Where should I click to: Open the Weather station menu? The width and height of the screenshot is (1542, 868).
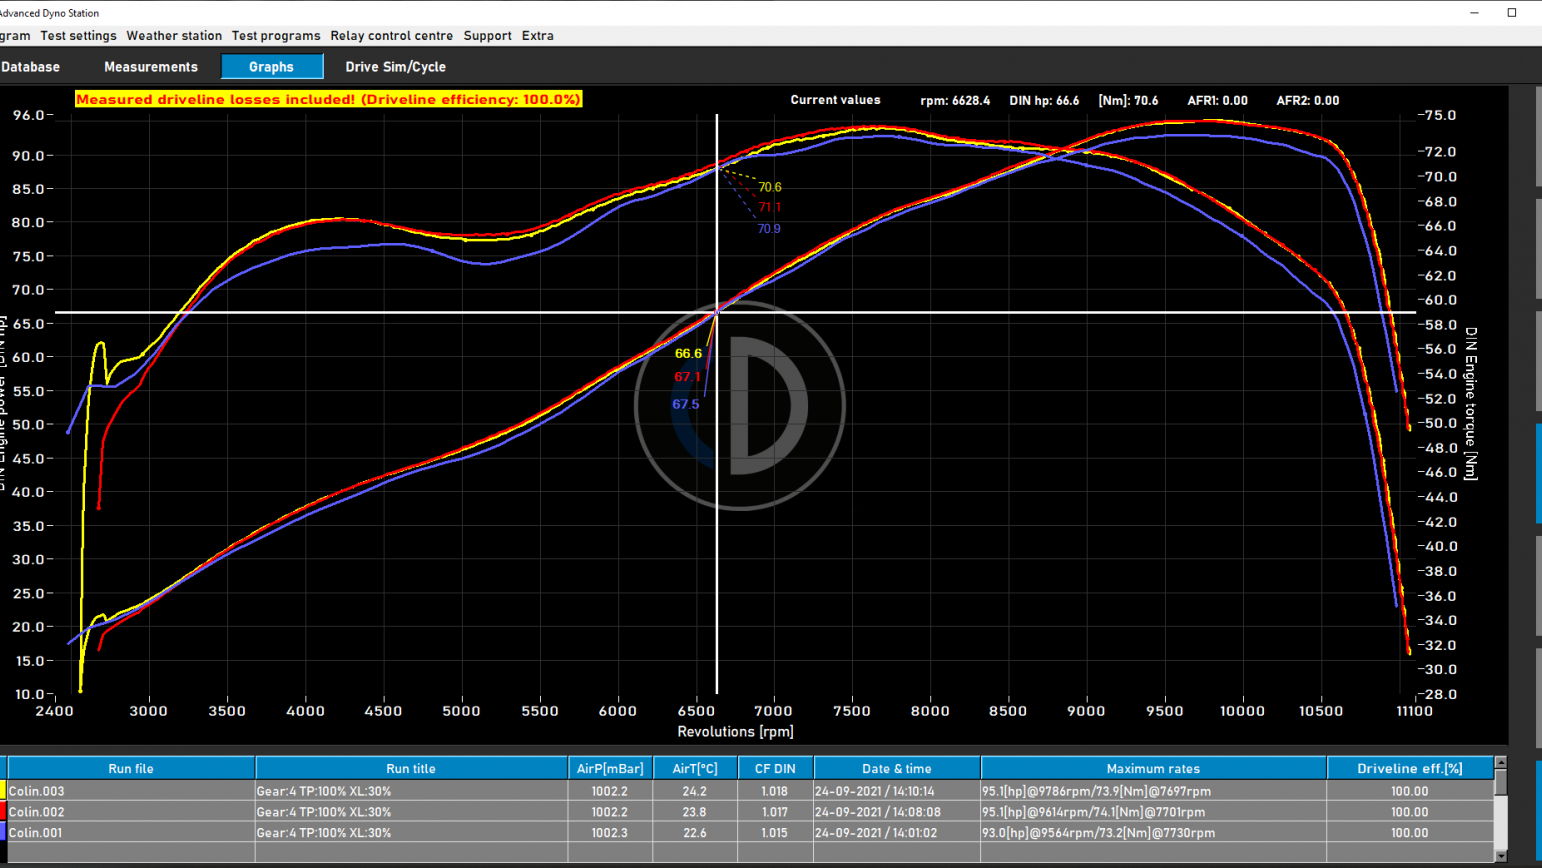174,36
